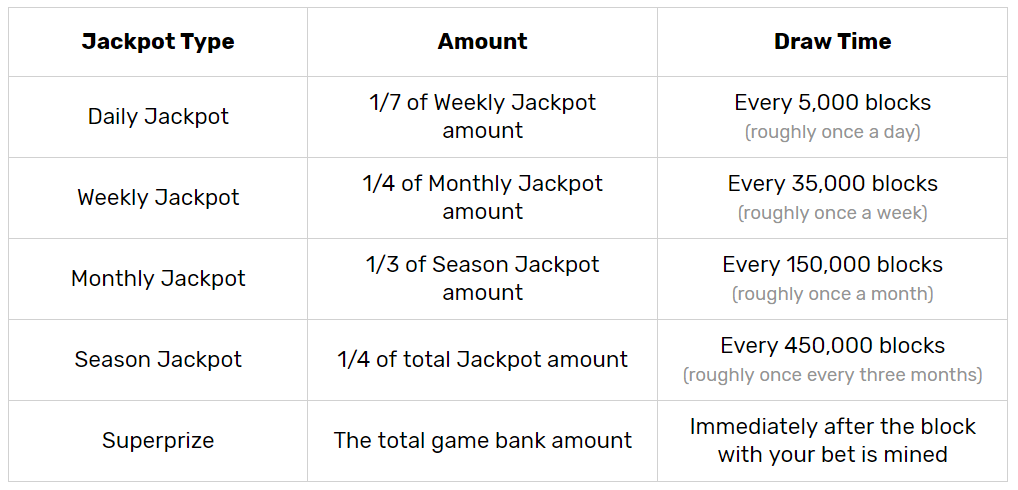This screenshot has height=490, width=1018.
Task: Select the Every 5,000 blocks text
Action: click(832, 103)
